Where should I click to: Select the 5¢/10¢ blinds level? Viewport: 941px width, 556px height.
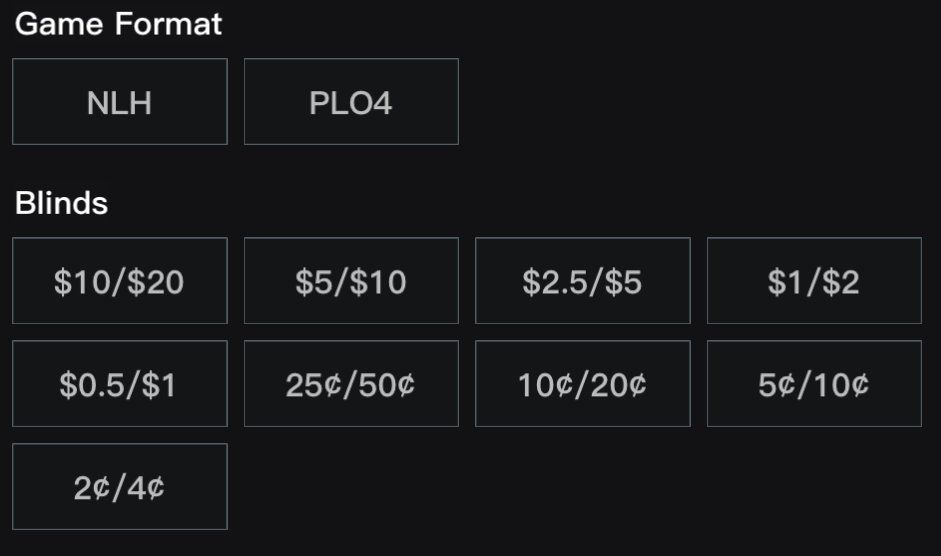(814, 384)
